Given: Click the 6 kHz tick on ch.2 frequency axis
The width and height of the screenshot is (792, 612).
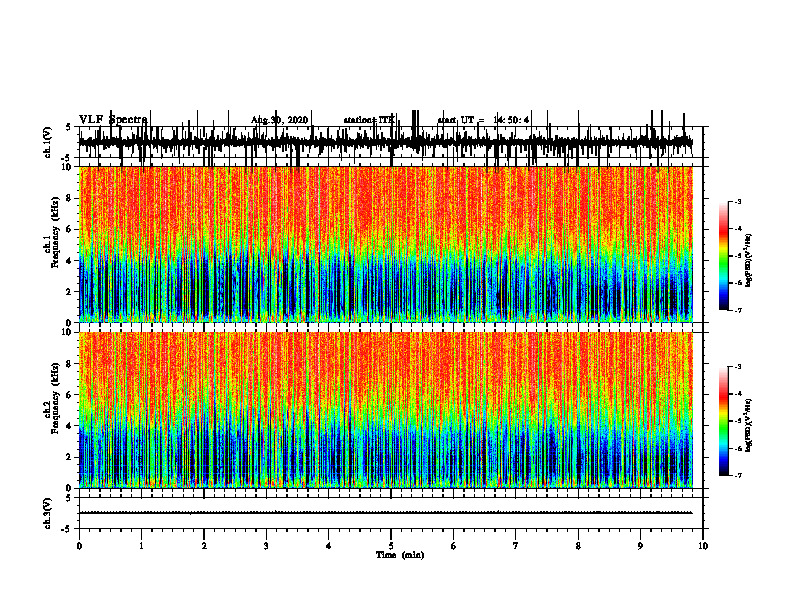Looking at the screenshot, I should (x=70, y=395).
